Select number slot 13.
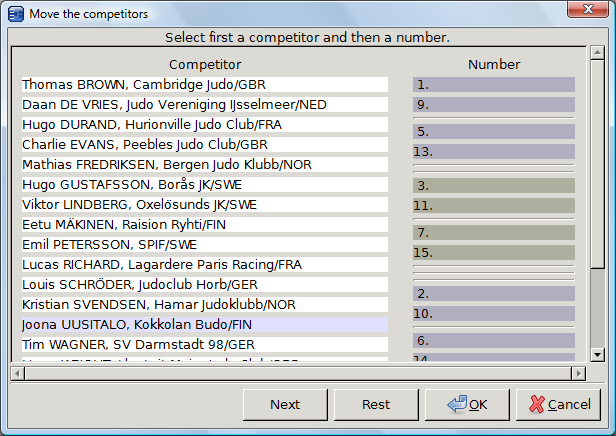 pyautogui.click(x=493, y=152)
